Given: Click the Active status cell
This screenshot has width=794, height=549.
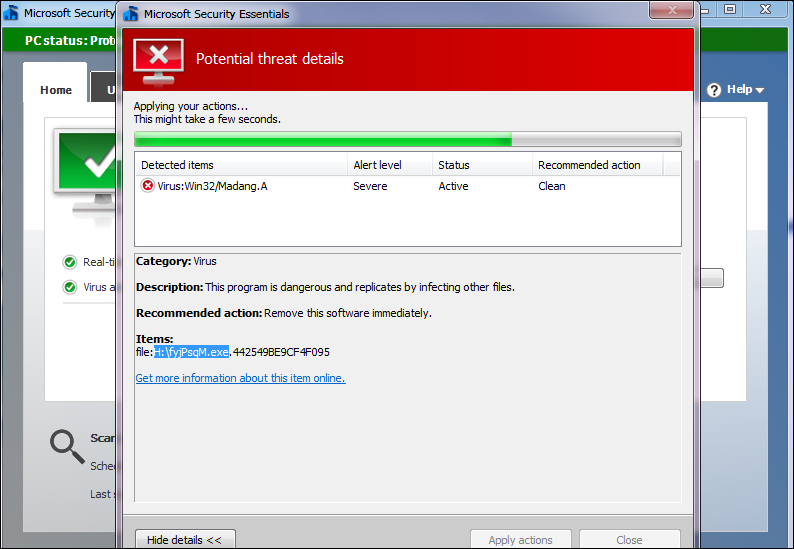Looking at the screenshot, I should coord(453,186).
